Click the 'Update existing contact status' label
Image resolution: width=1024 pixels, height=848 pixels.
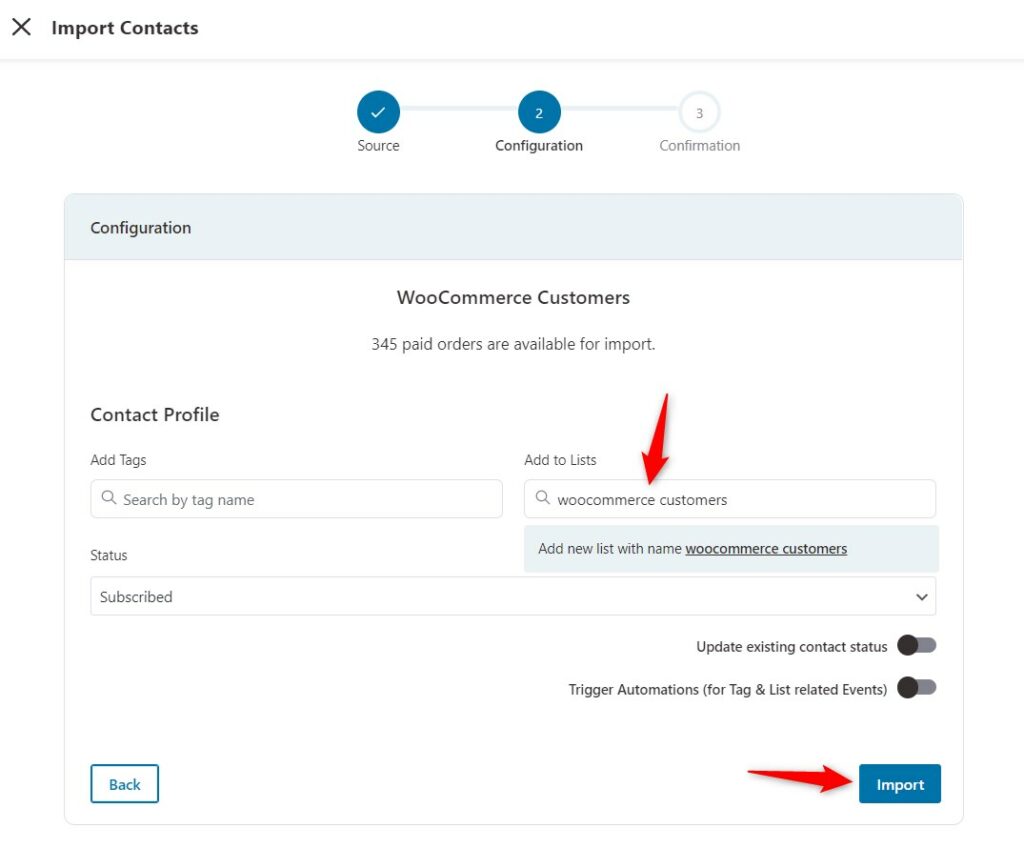pyautogui.click(x=792, y=647)
